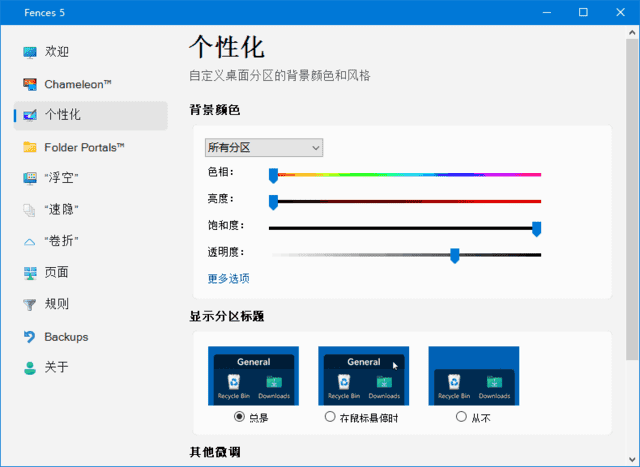
Task: Click the 个性化 paintbrush icon
Action: click(30, 116)
